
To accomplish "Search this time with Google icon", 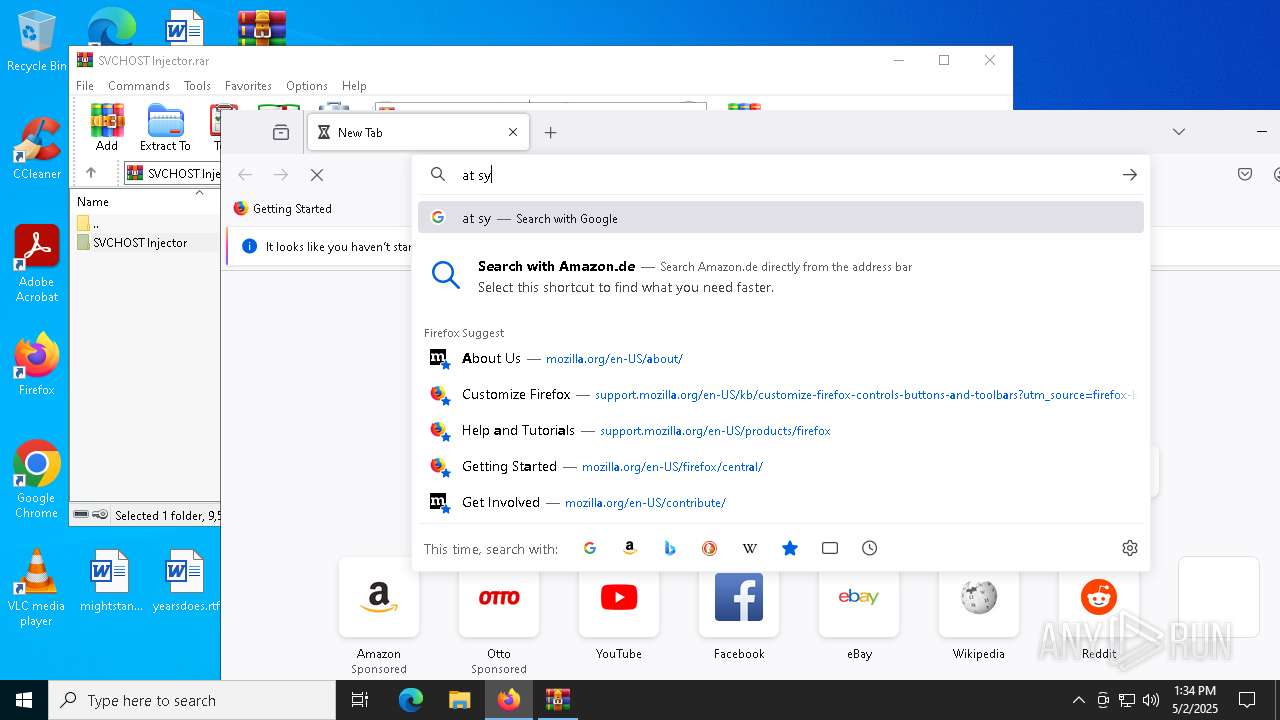I will point(590,548).
